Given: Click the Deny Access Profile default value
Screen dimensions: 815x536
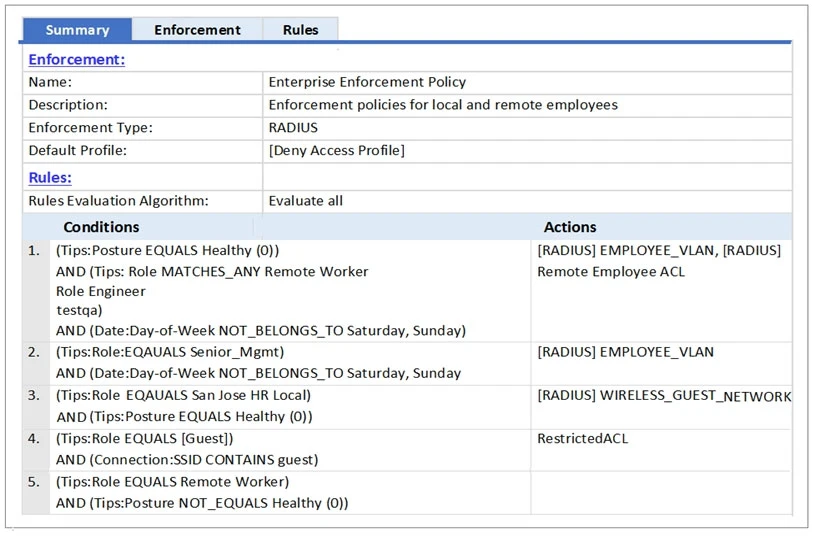Looking at the screenshot, I should point(336,151).
